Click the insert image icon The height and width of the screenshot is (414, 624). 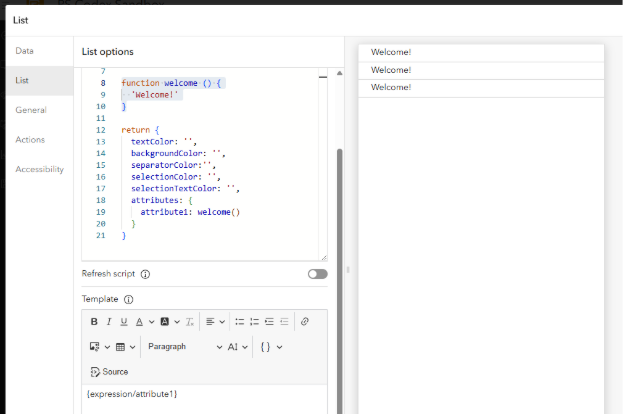click(94, 347)
